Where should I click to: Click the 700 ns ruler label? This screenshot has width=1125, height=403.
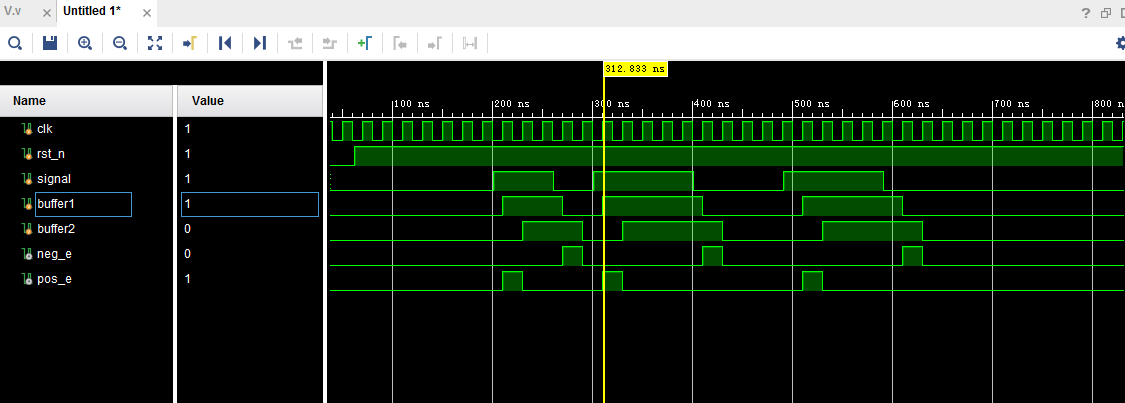[1012, 104]
